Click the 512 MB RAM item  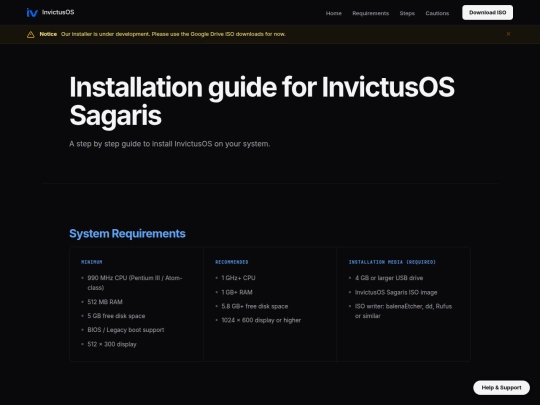point(105,302)
